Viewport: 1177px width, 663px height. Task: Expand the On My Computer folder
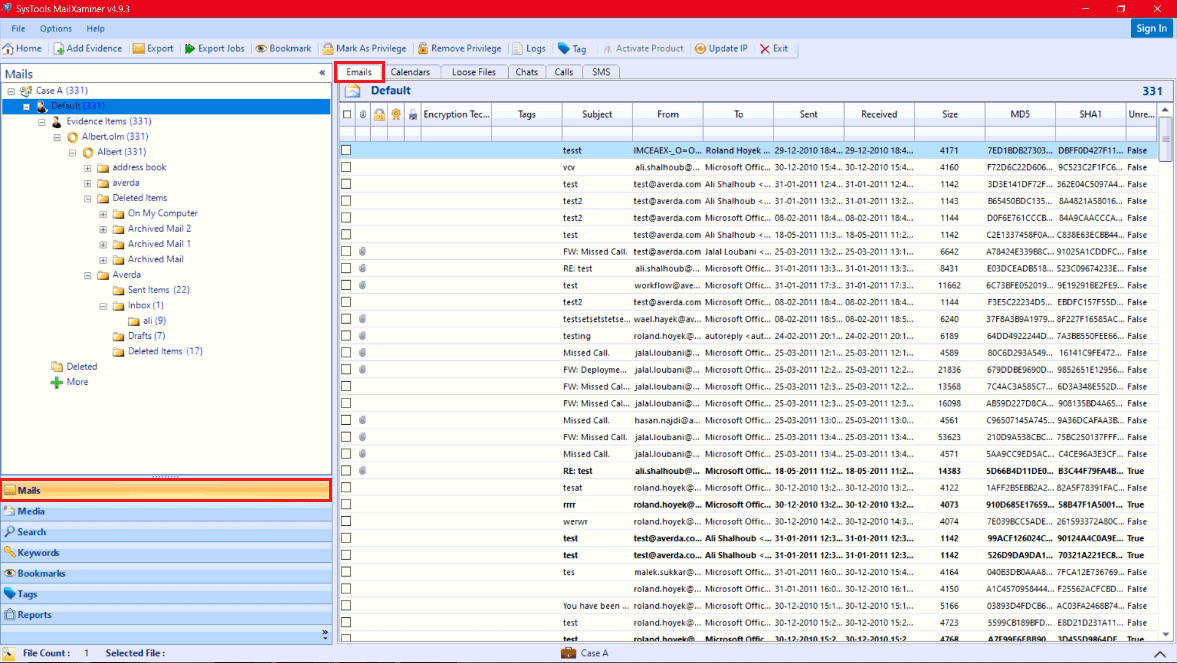pyautogui.click(x=104, y=214)
